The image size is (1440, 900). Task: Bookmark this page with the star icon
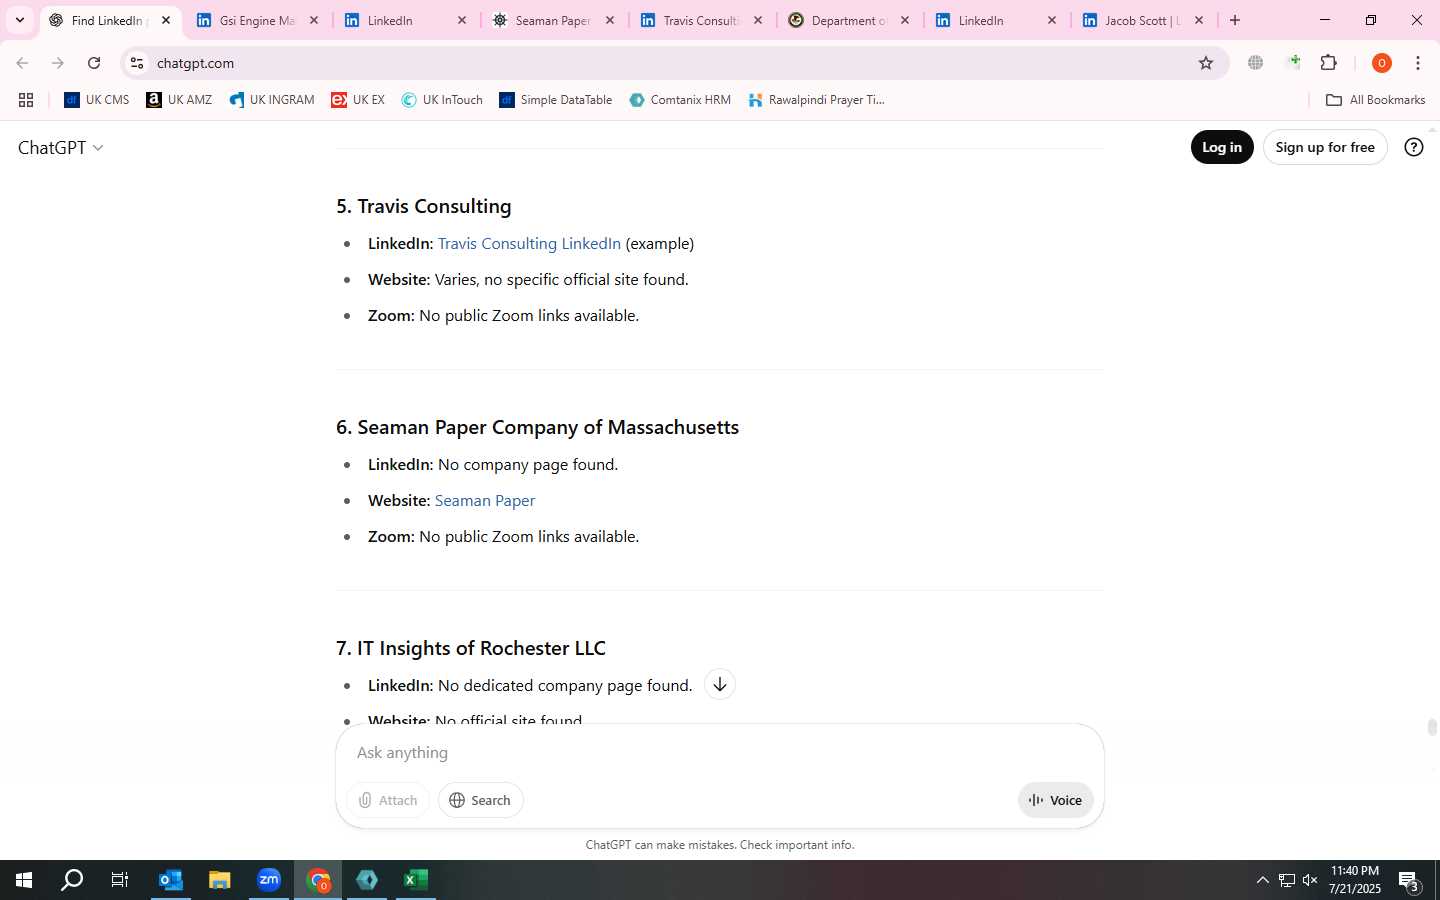1206,63
